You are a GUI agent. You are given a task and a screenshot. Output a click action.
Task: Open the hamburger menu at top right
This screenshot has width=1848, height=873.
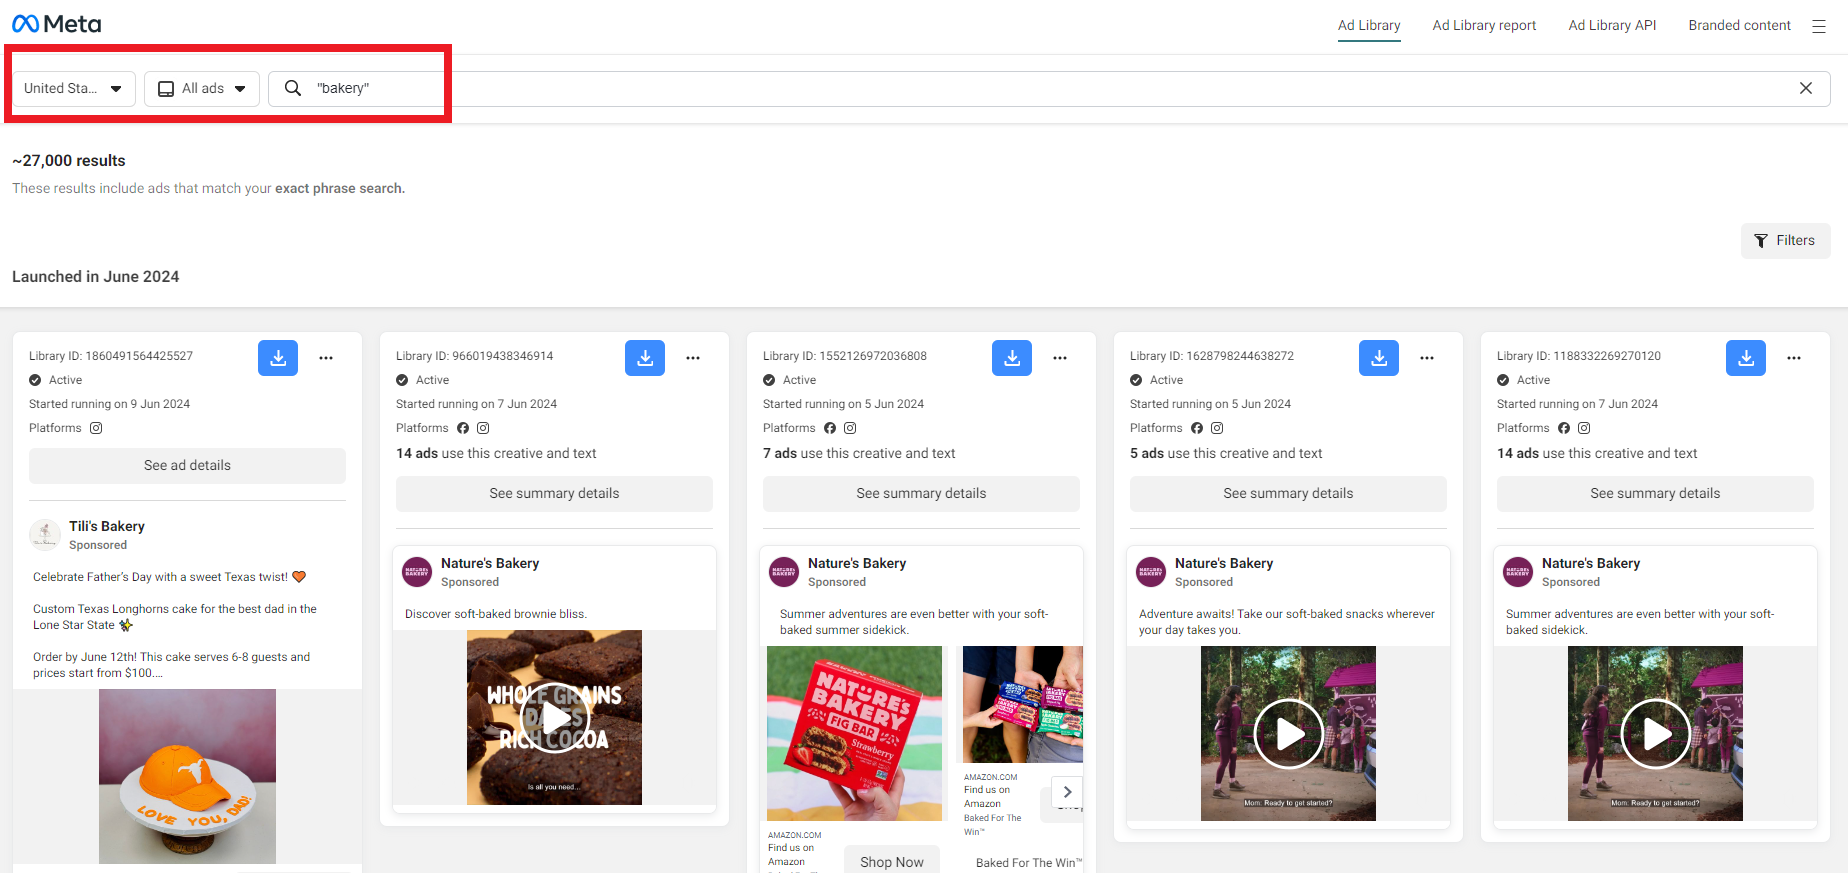pyautogui.click(x=1819, y=26)
